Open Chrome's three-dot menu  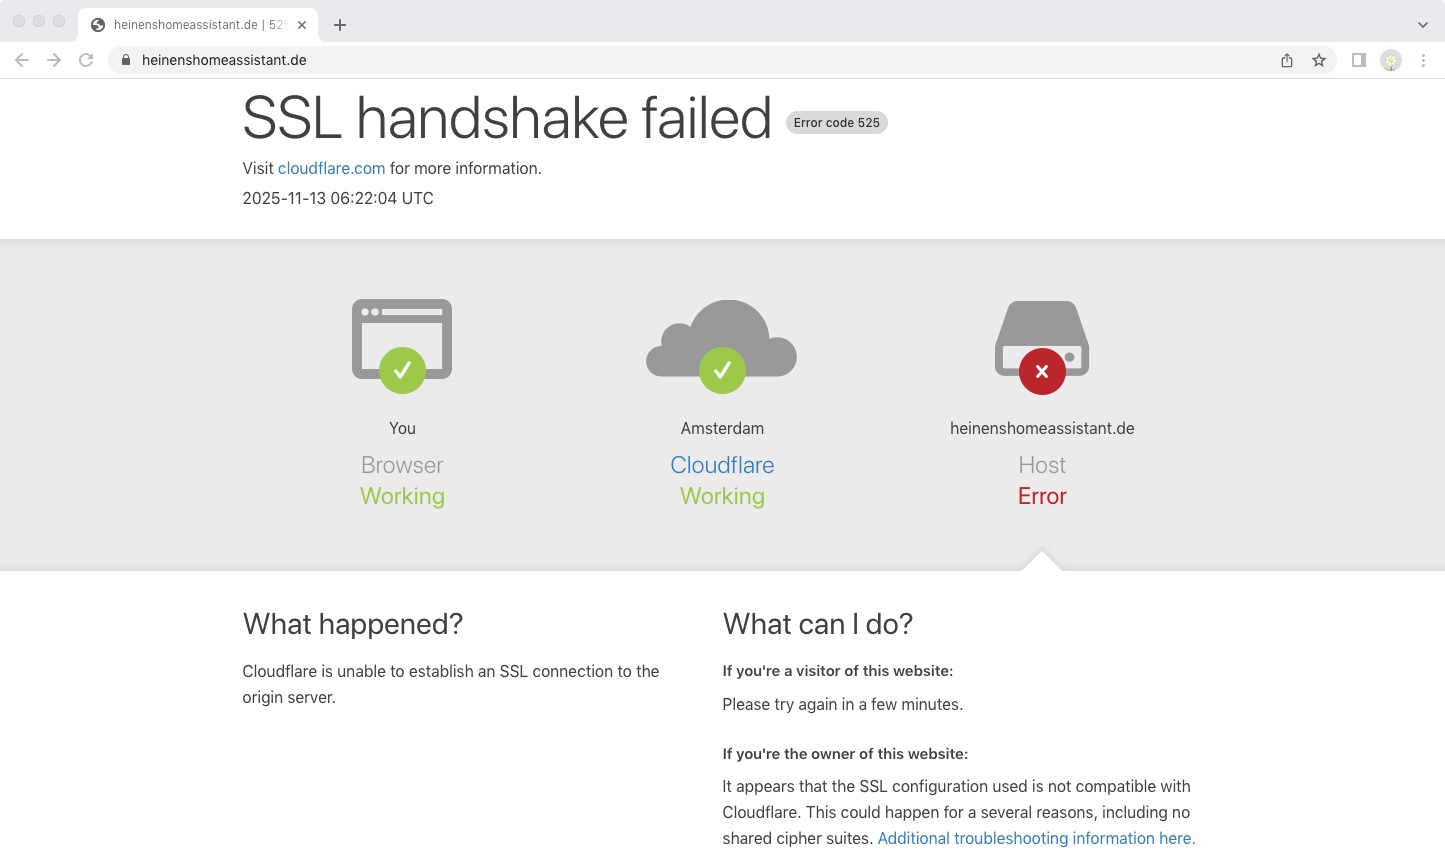coord(1423,60)
